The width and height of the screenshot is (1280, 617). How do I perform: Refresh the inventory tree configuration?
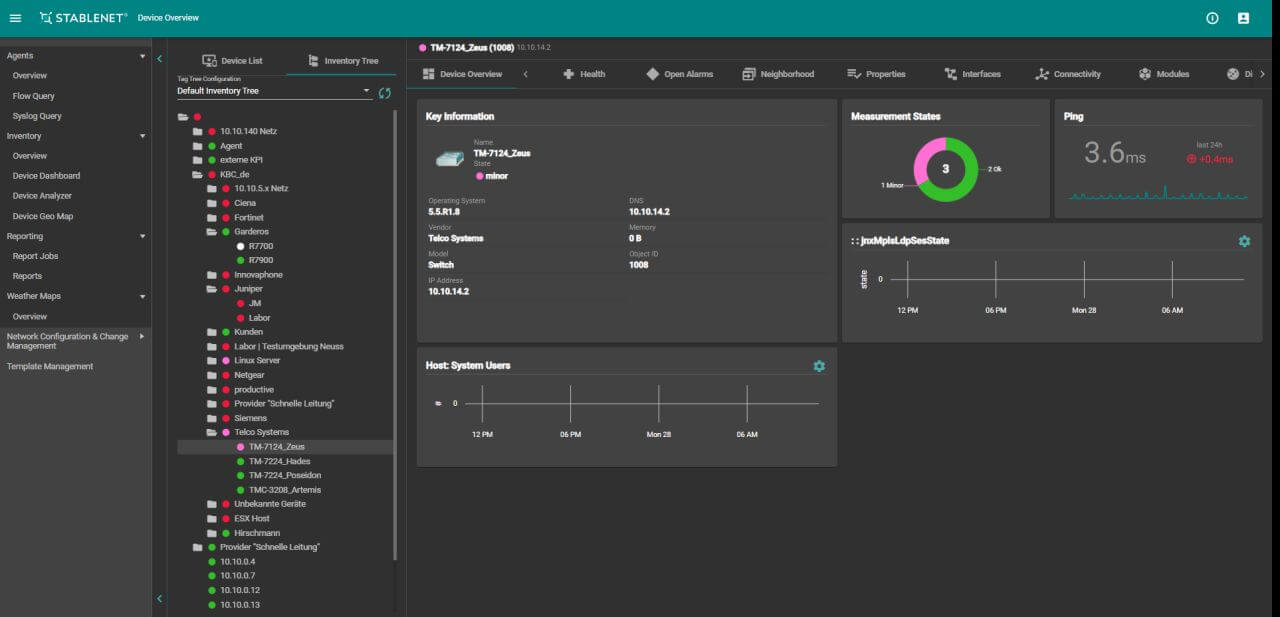click(x=385, y=93)
